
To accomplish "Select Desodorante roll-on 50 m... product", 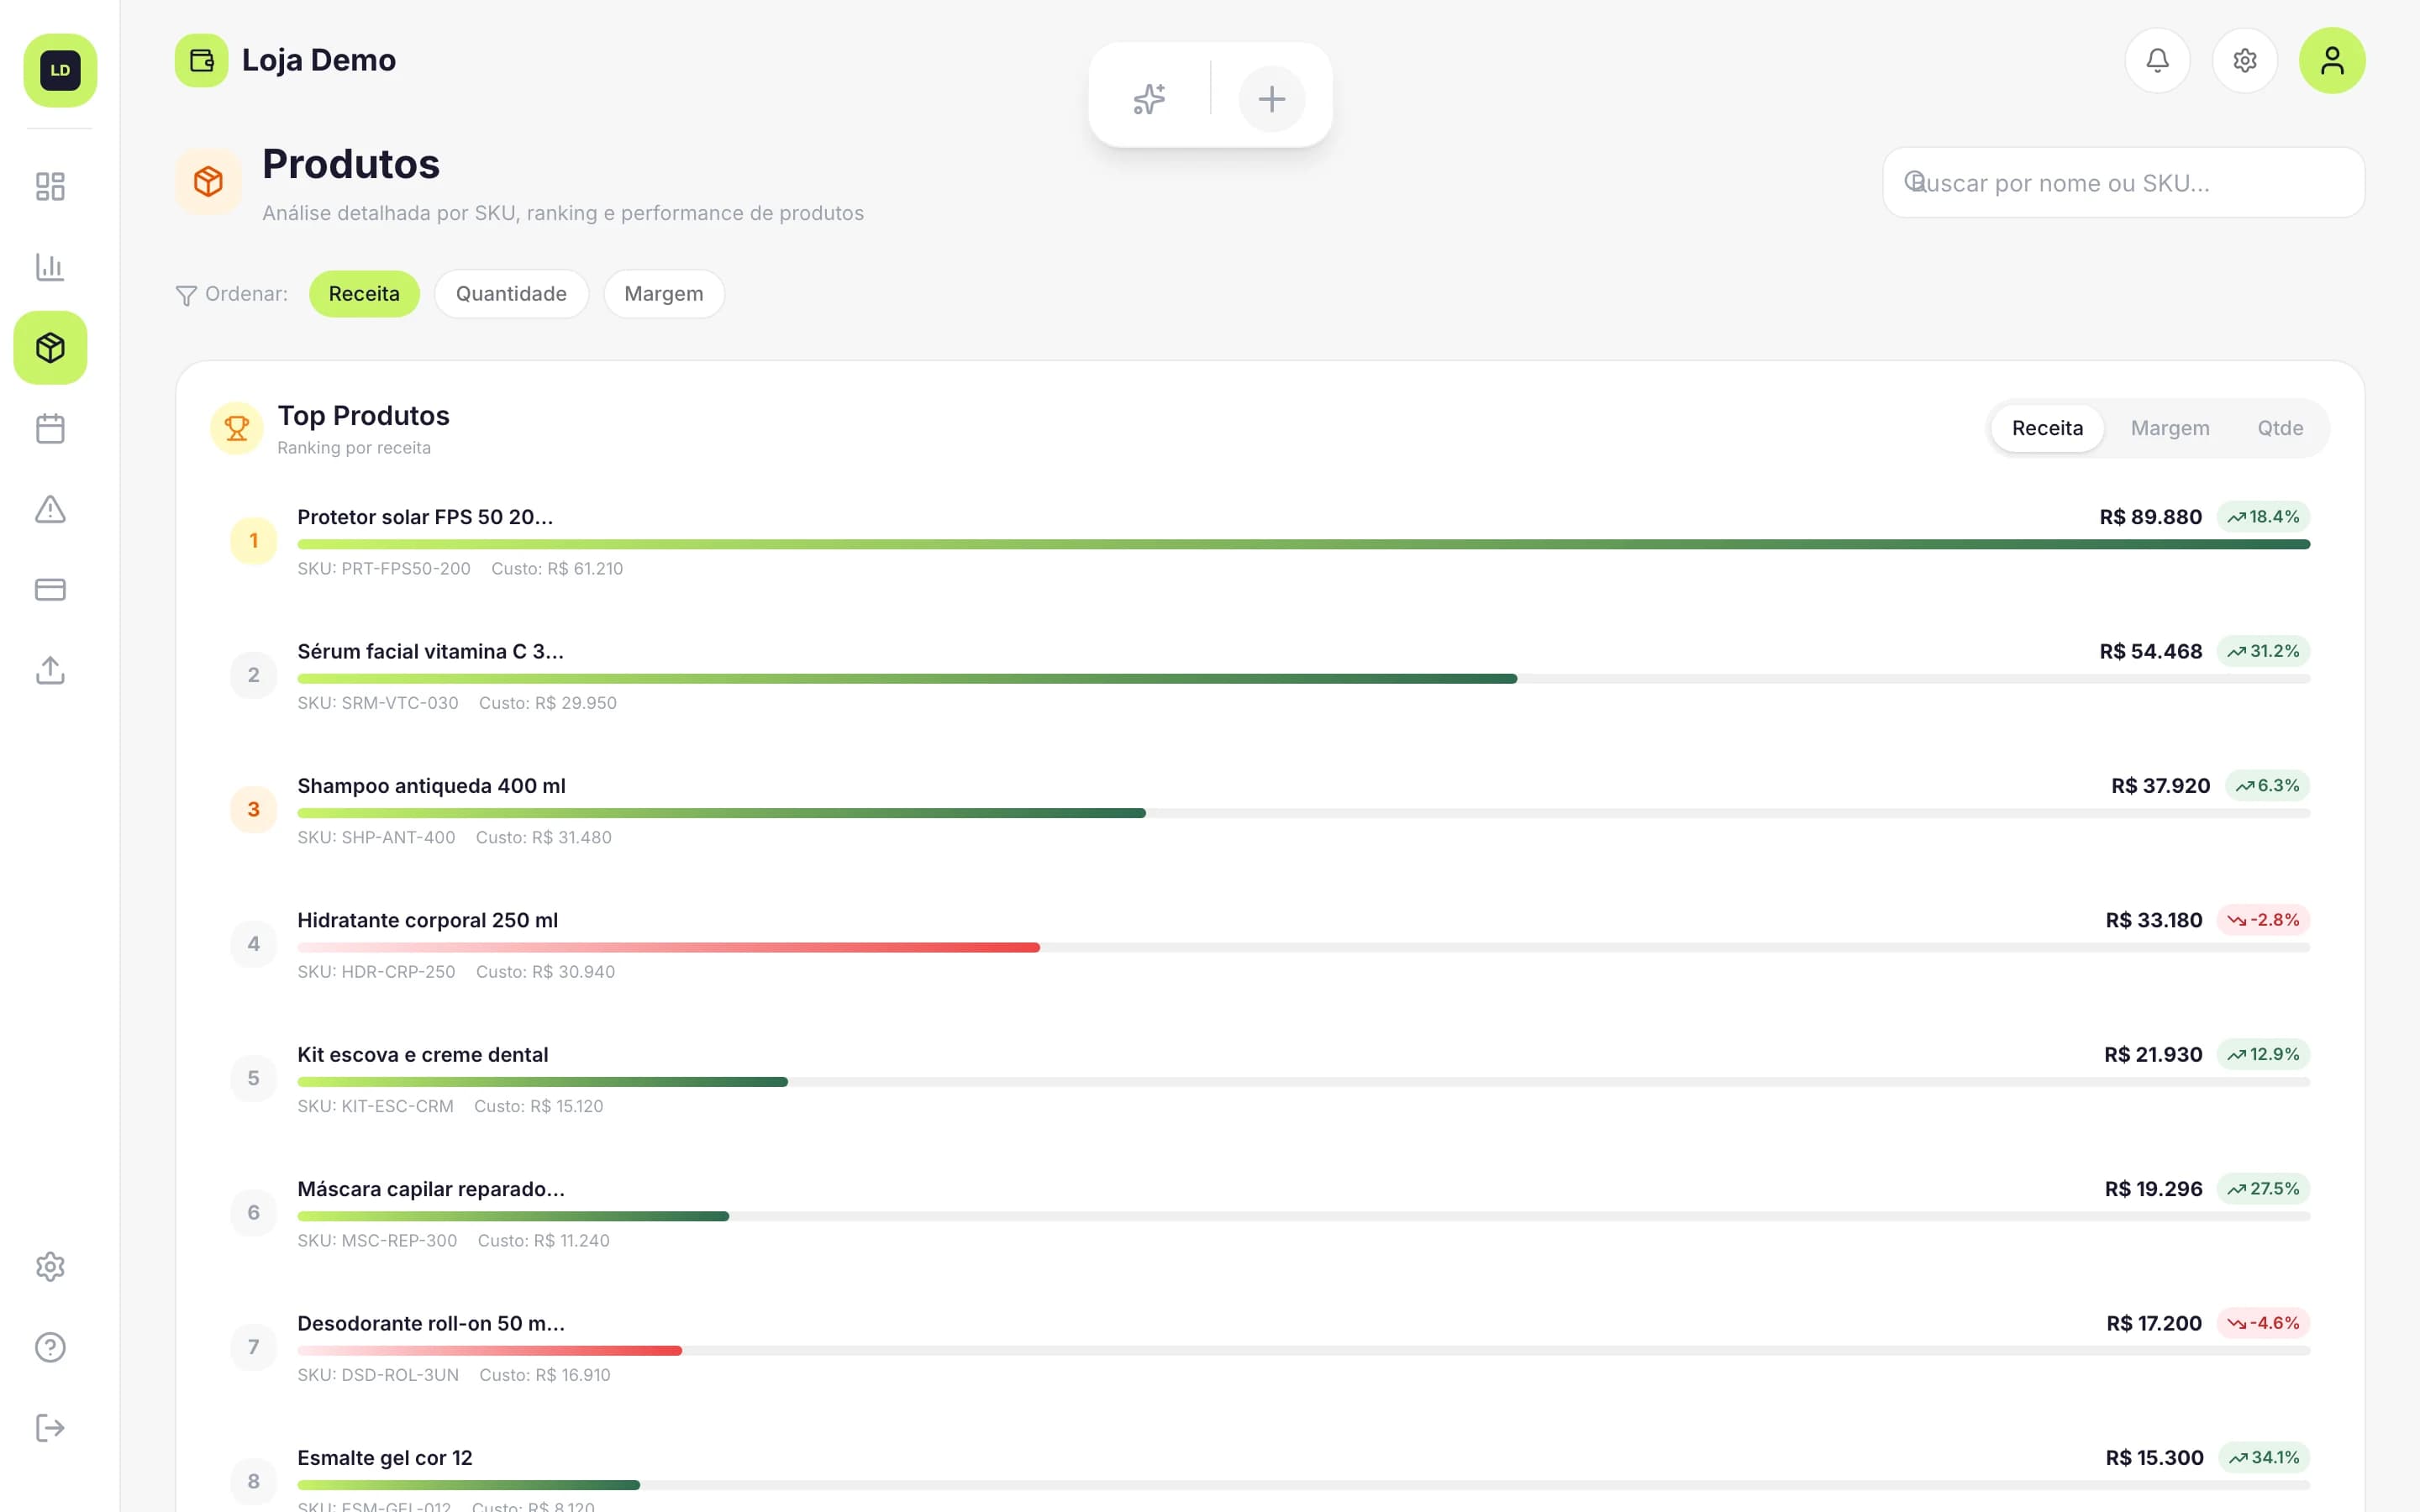I will [1270, 1348].
